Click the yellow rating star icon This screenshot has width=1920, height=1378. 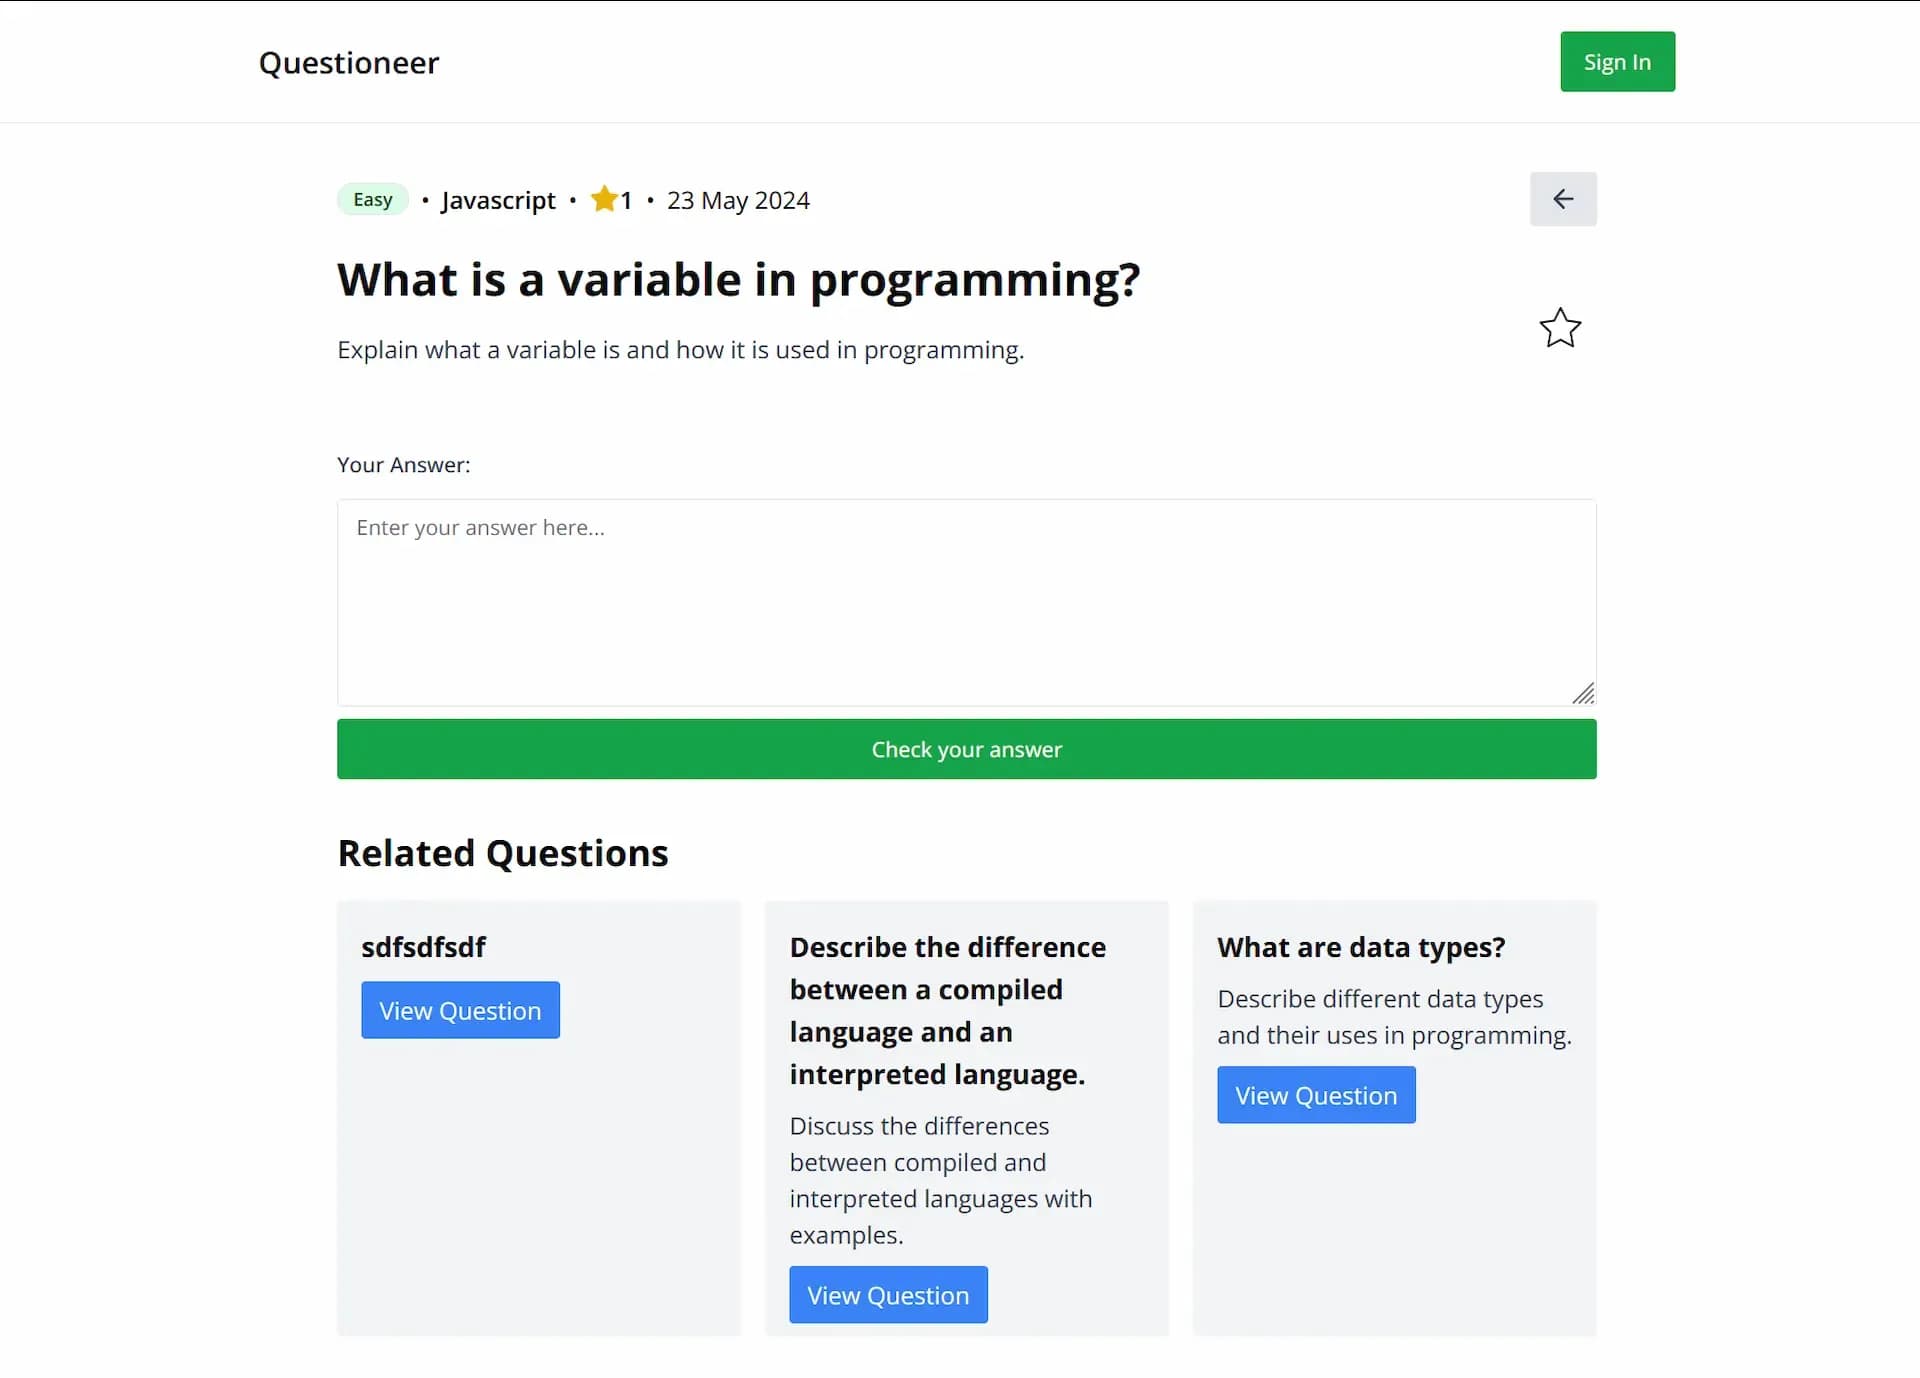tap(605, 198)
